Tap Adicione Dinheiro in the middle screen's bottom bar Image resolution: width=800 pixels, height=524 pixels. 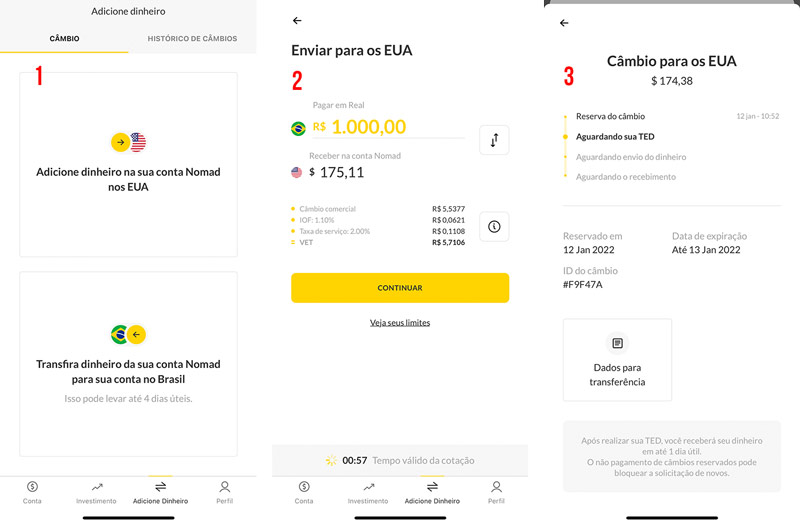(x=432, y=492)
